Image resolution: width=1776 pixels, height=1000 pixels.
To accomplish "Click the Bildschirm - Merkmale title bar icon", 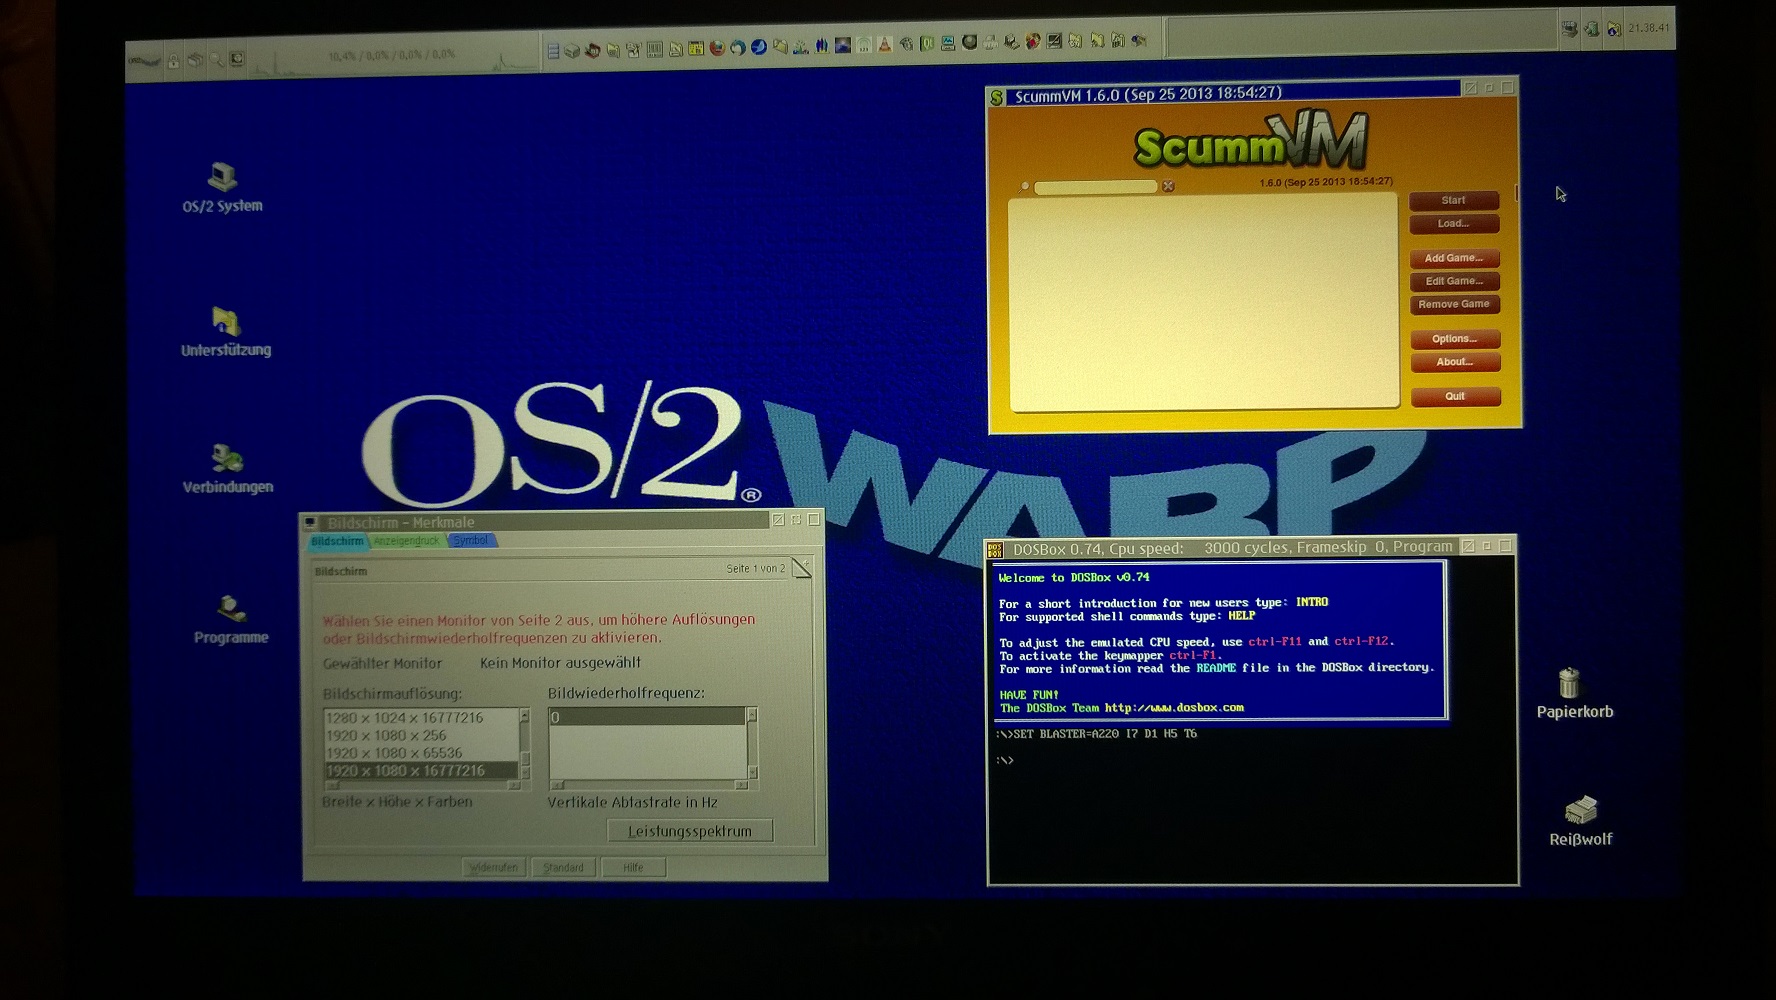I will [310, 523].
